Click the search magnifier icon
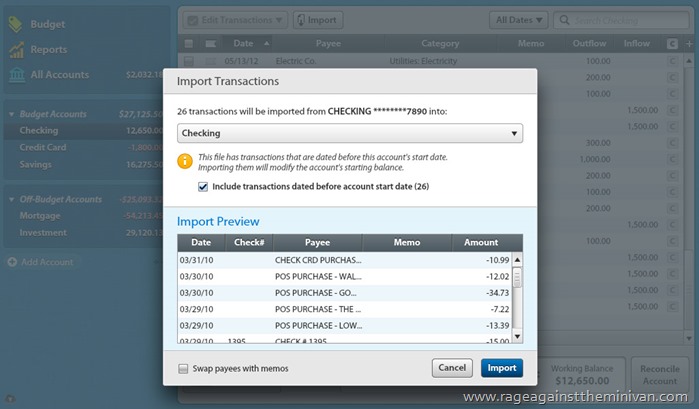Viewport: 699px width, 409px height. point(564,20)
